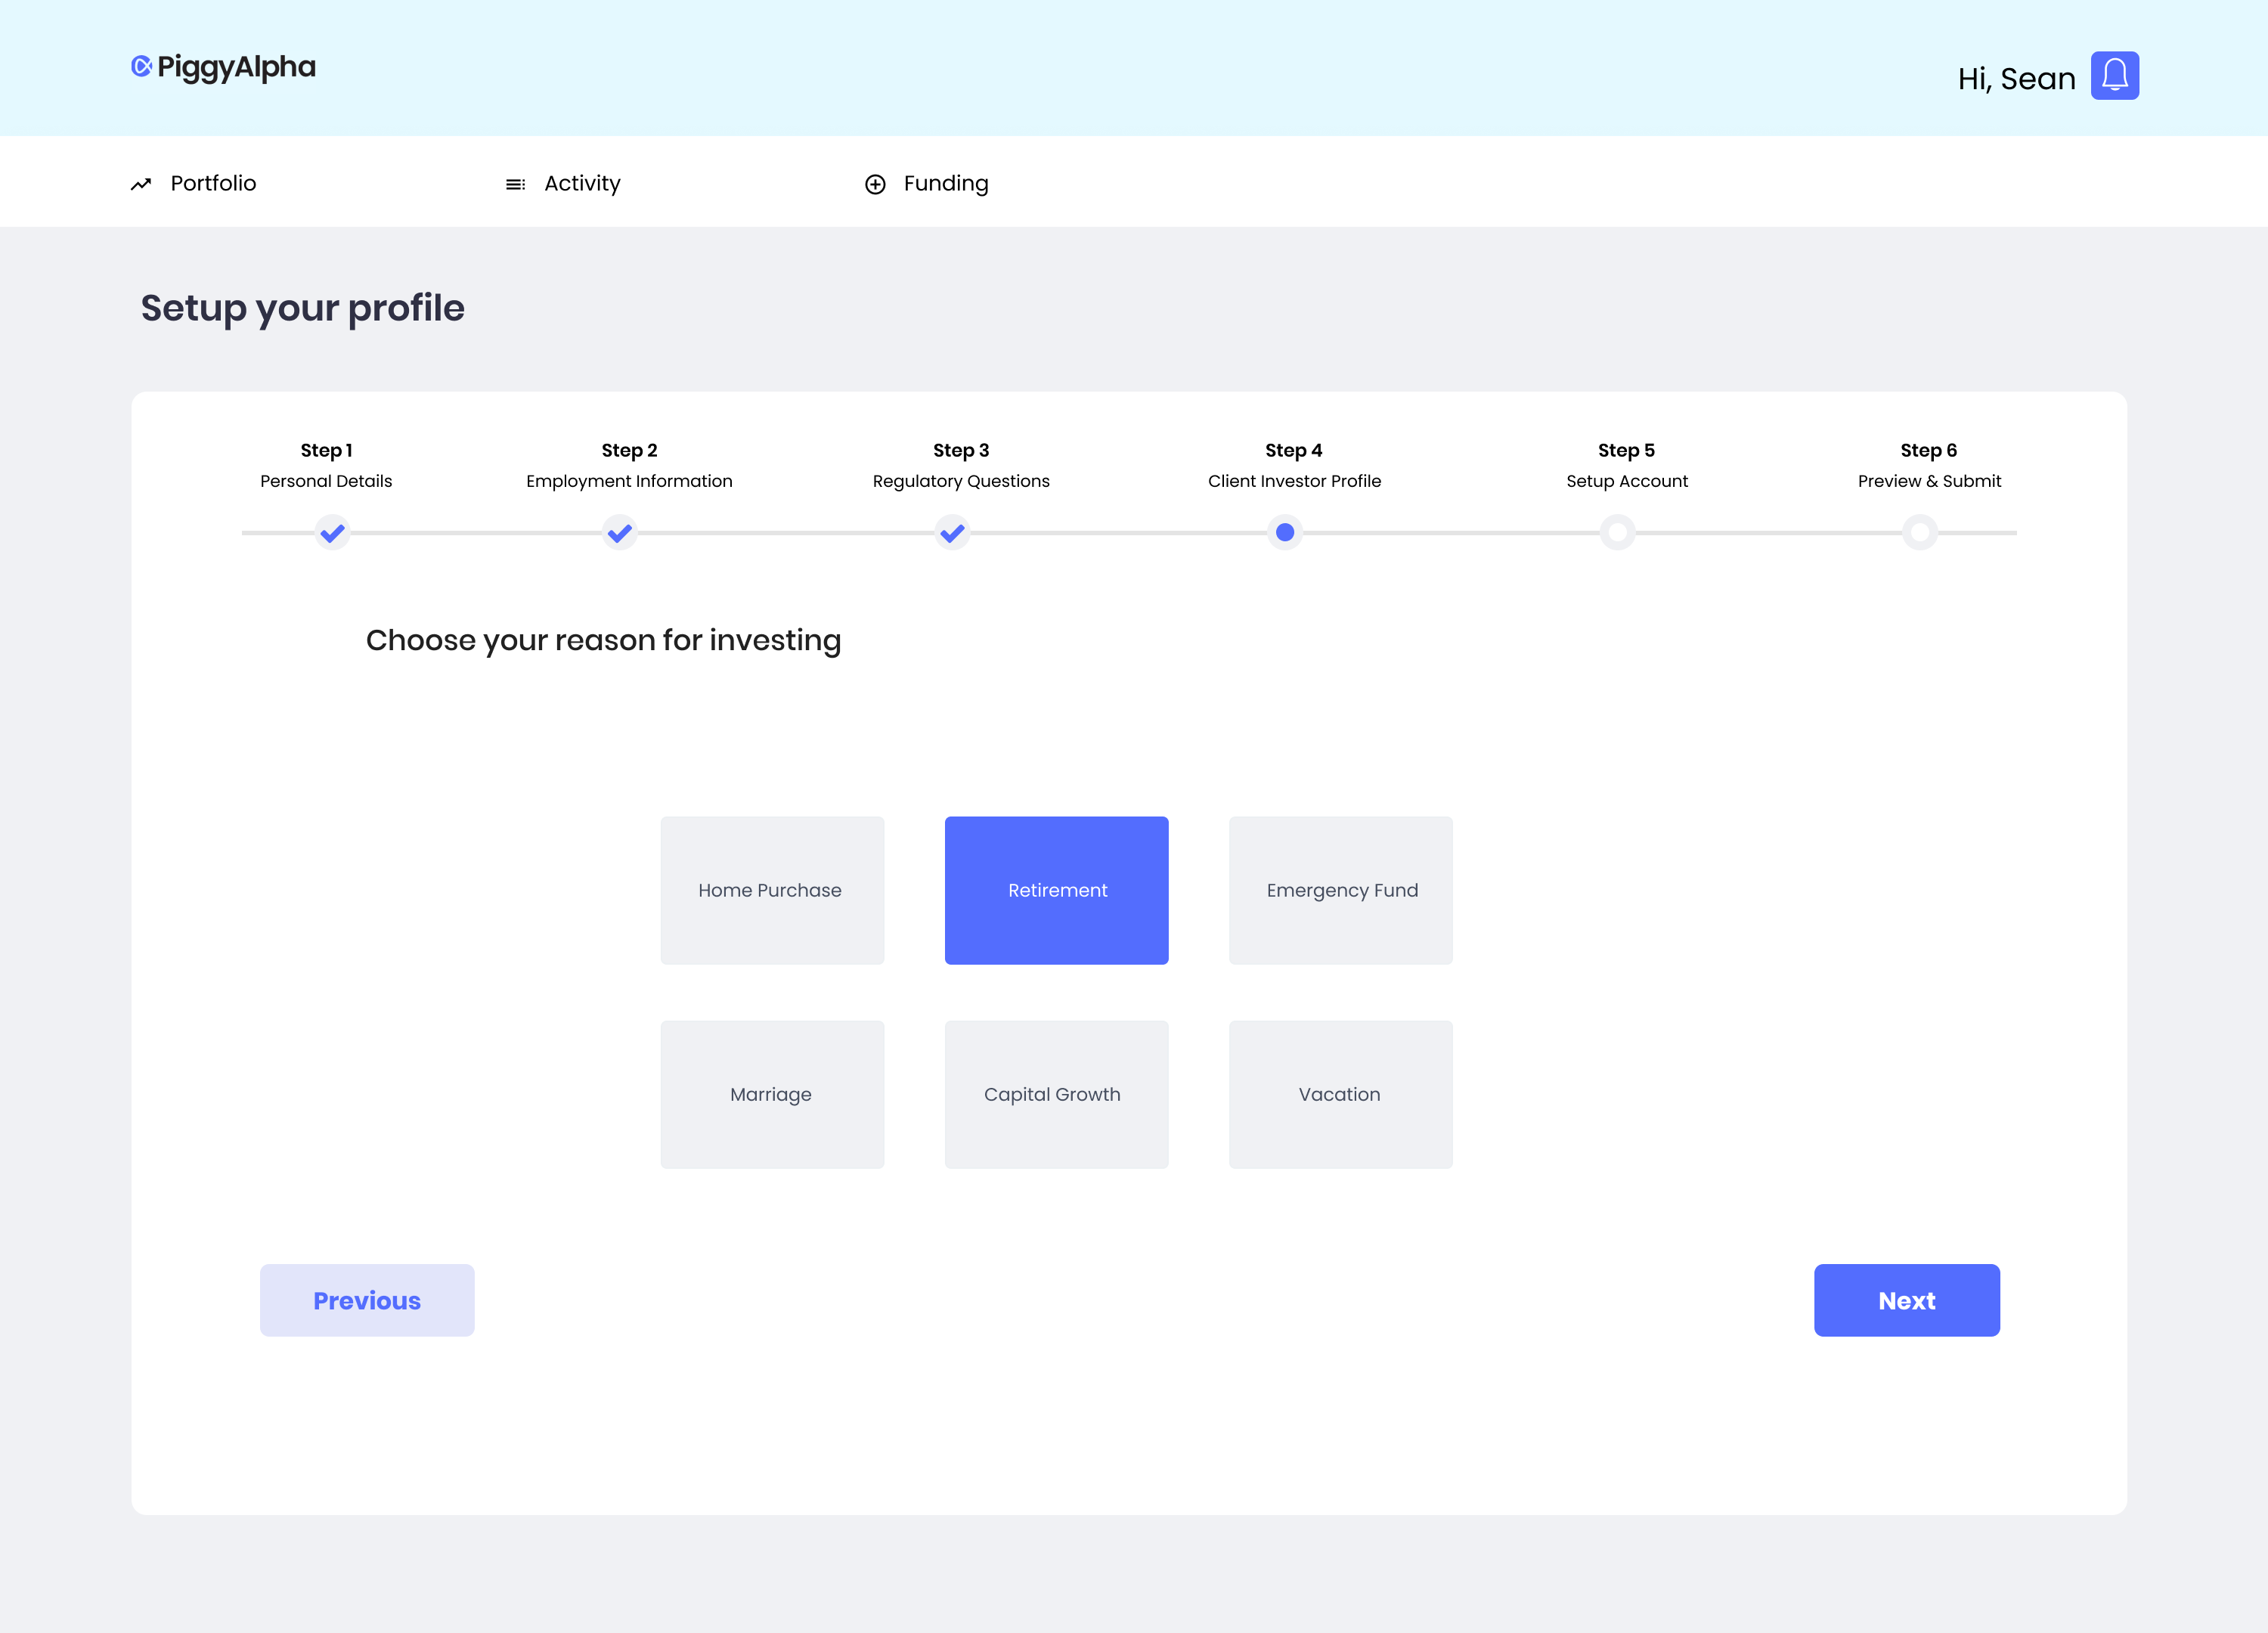Go to the Activity menu item
2268x1633 pixels.
pyautogui.click(x=582, y=183)
